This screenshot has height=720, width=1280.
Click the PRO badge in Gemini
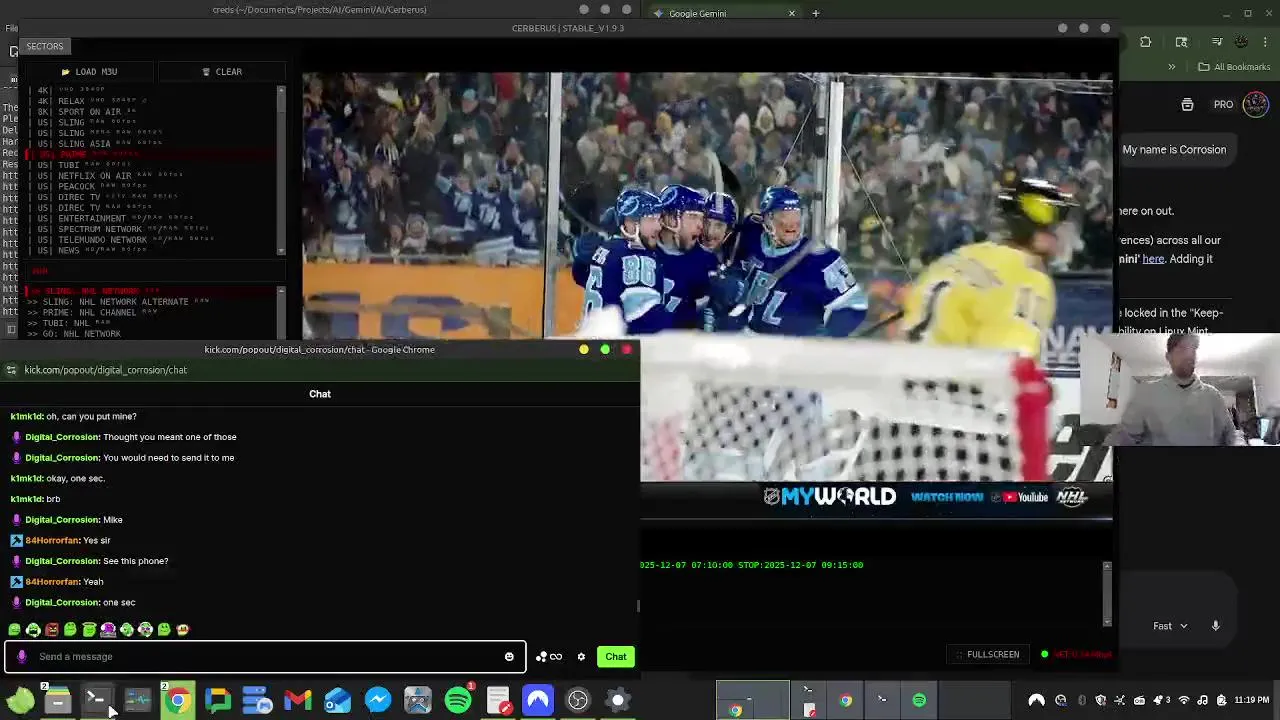[1223, 104]
